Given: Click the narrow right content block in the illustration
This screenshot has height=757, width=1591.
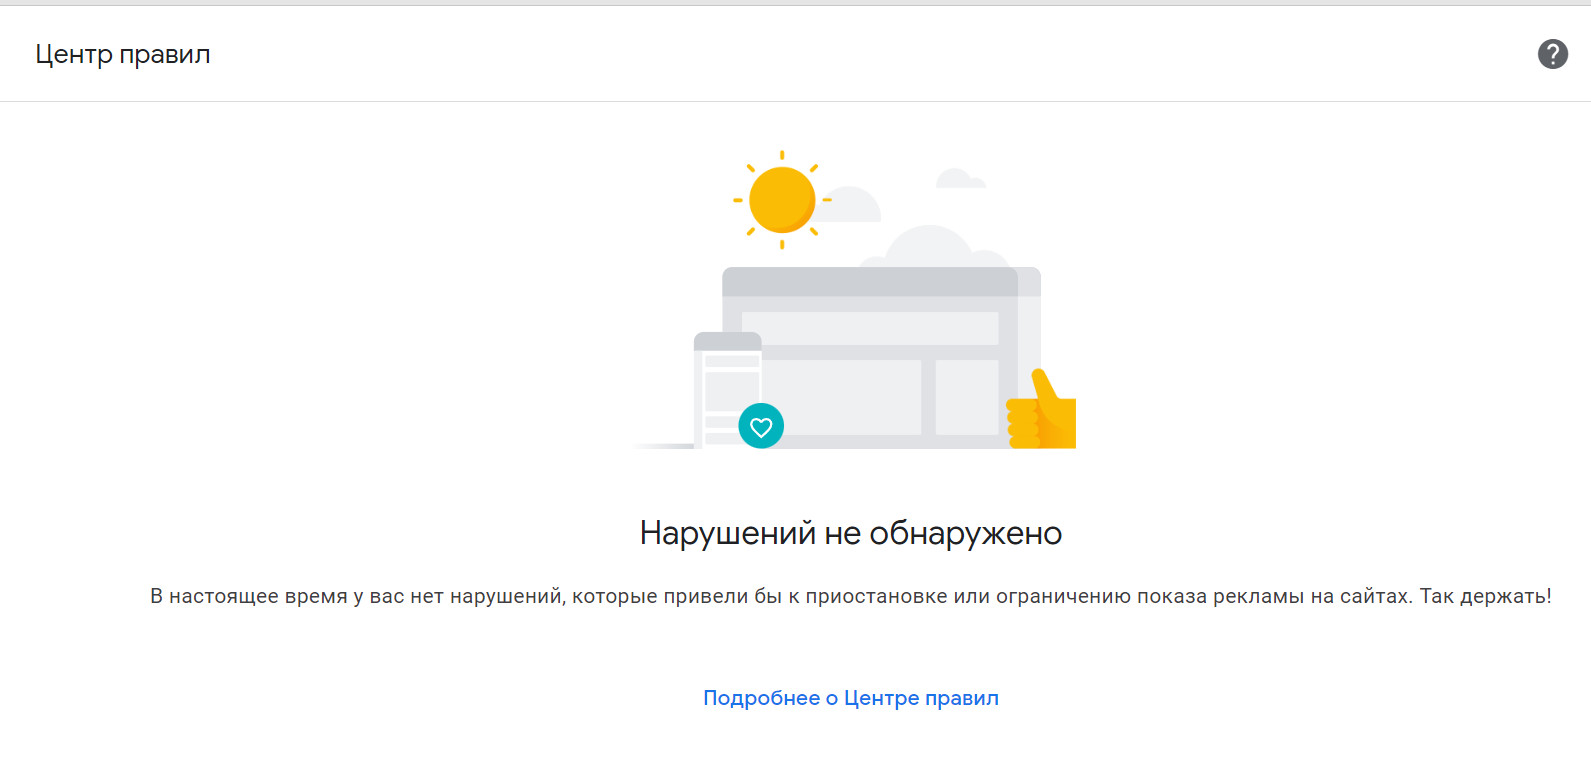Looking at the screenshot, I should coord(966,397).
